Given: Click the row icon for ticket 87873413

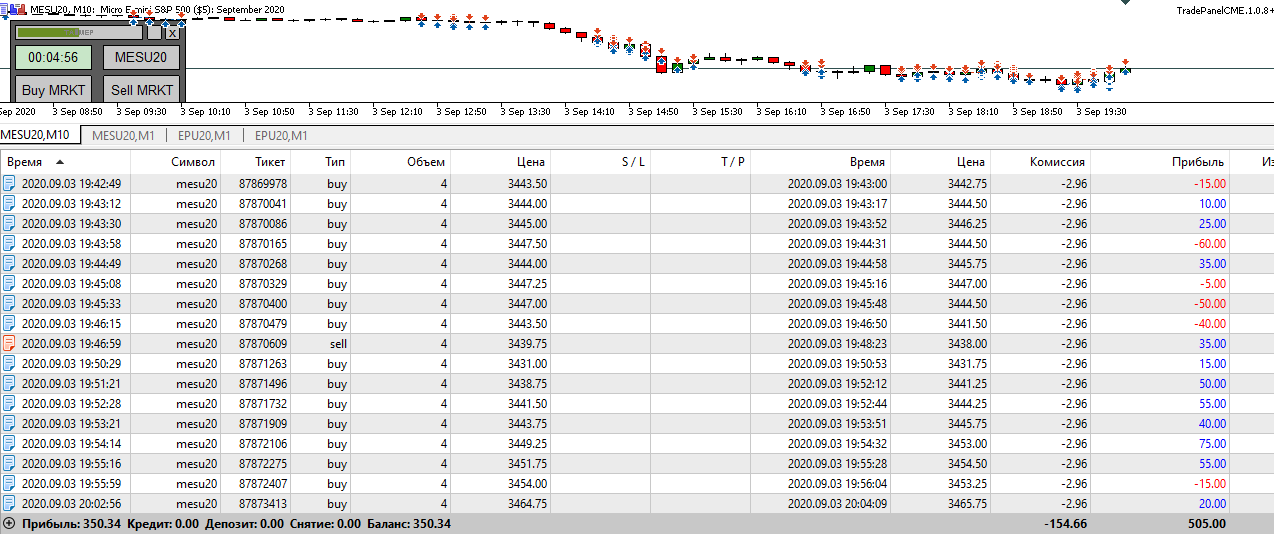Looking at the screenshot, I should pyautogui.click(x=9, y=503).
